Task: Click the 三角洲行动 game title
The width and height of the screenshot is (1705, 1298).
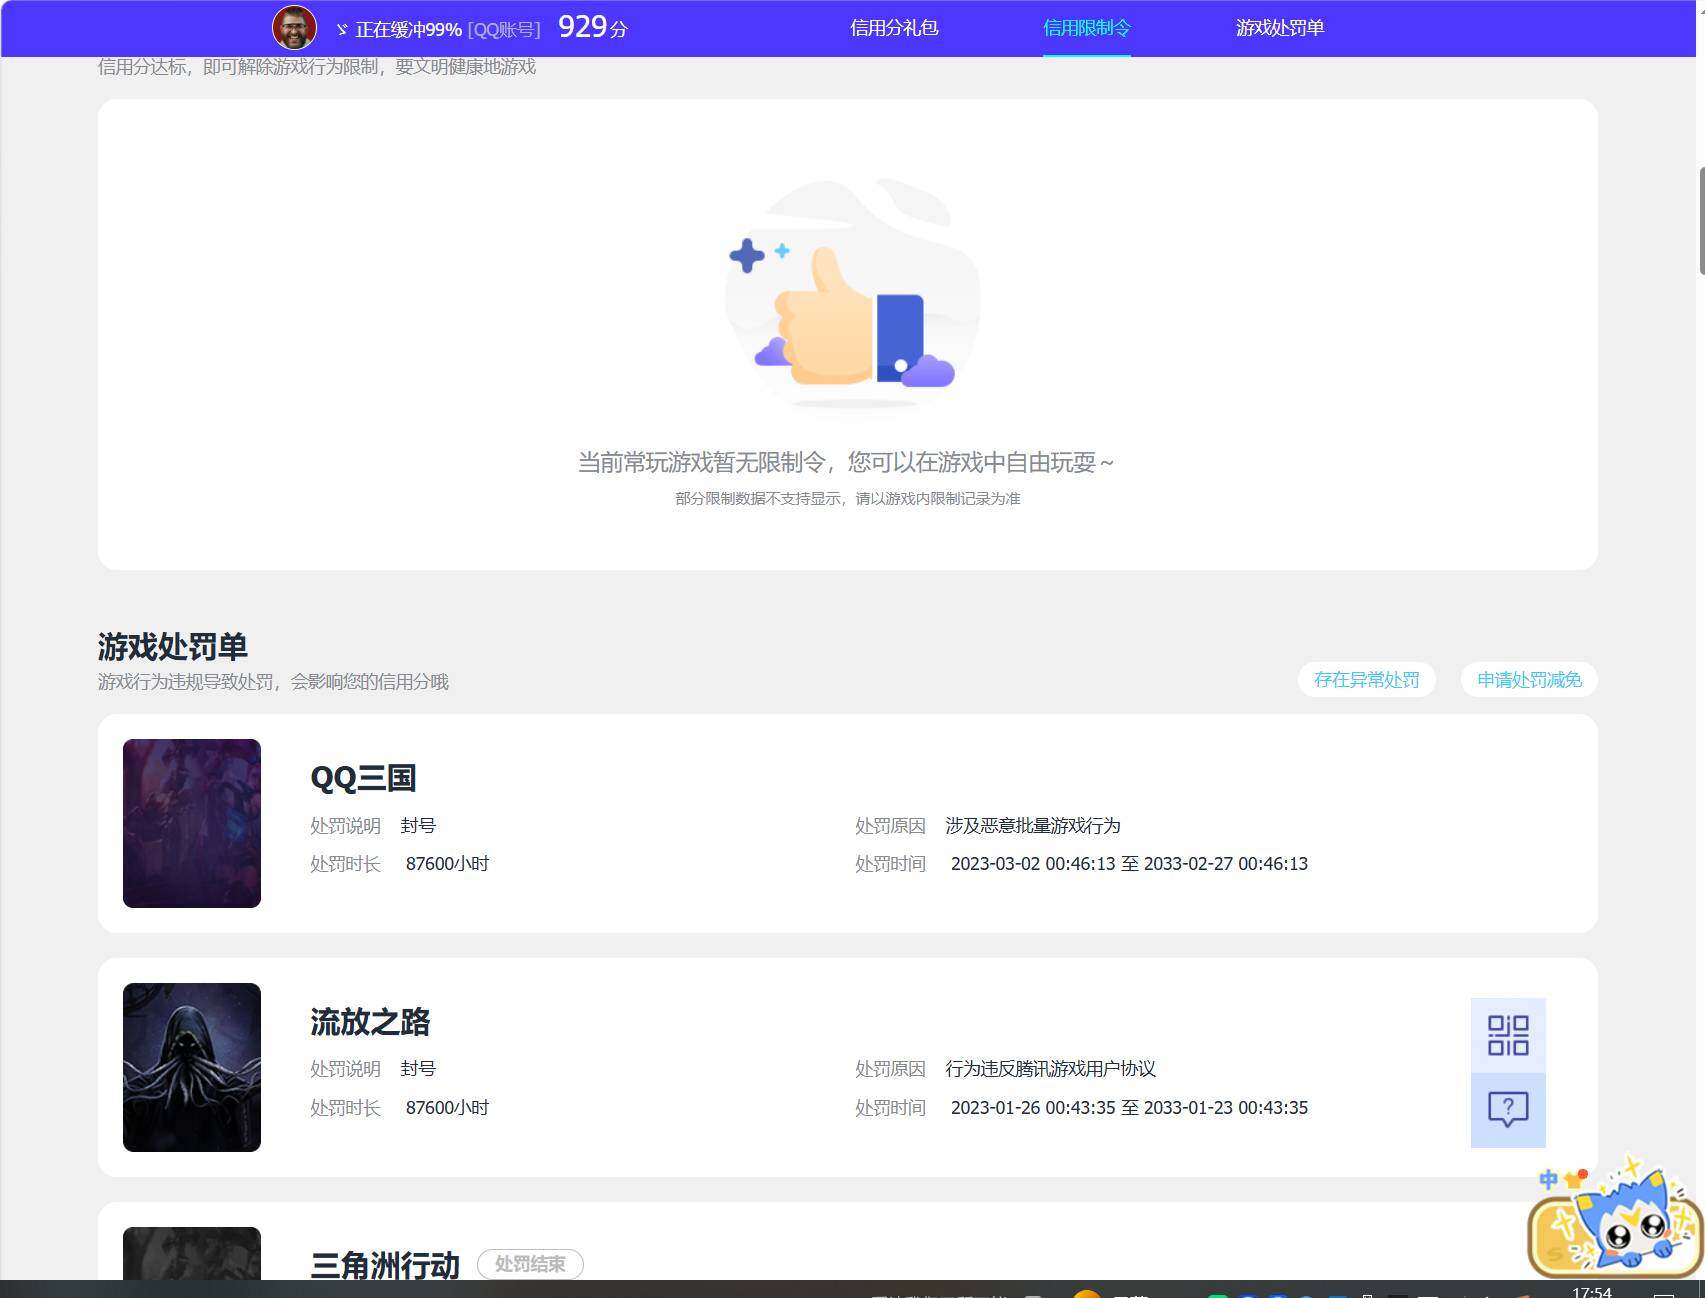Action: coord(385,1264)
